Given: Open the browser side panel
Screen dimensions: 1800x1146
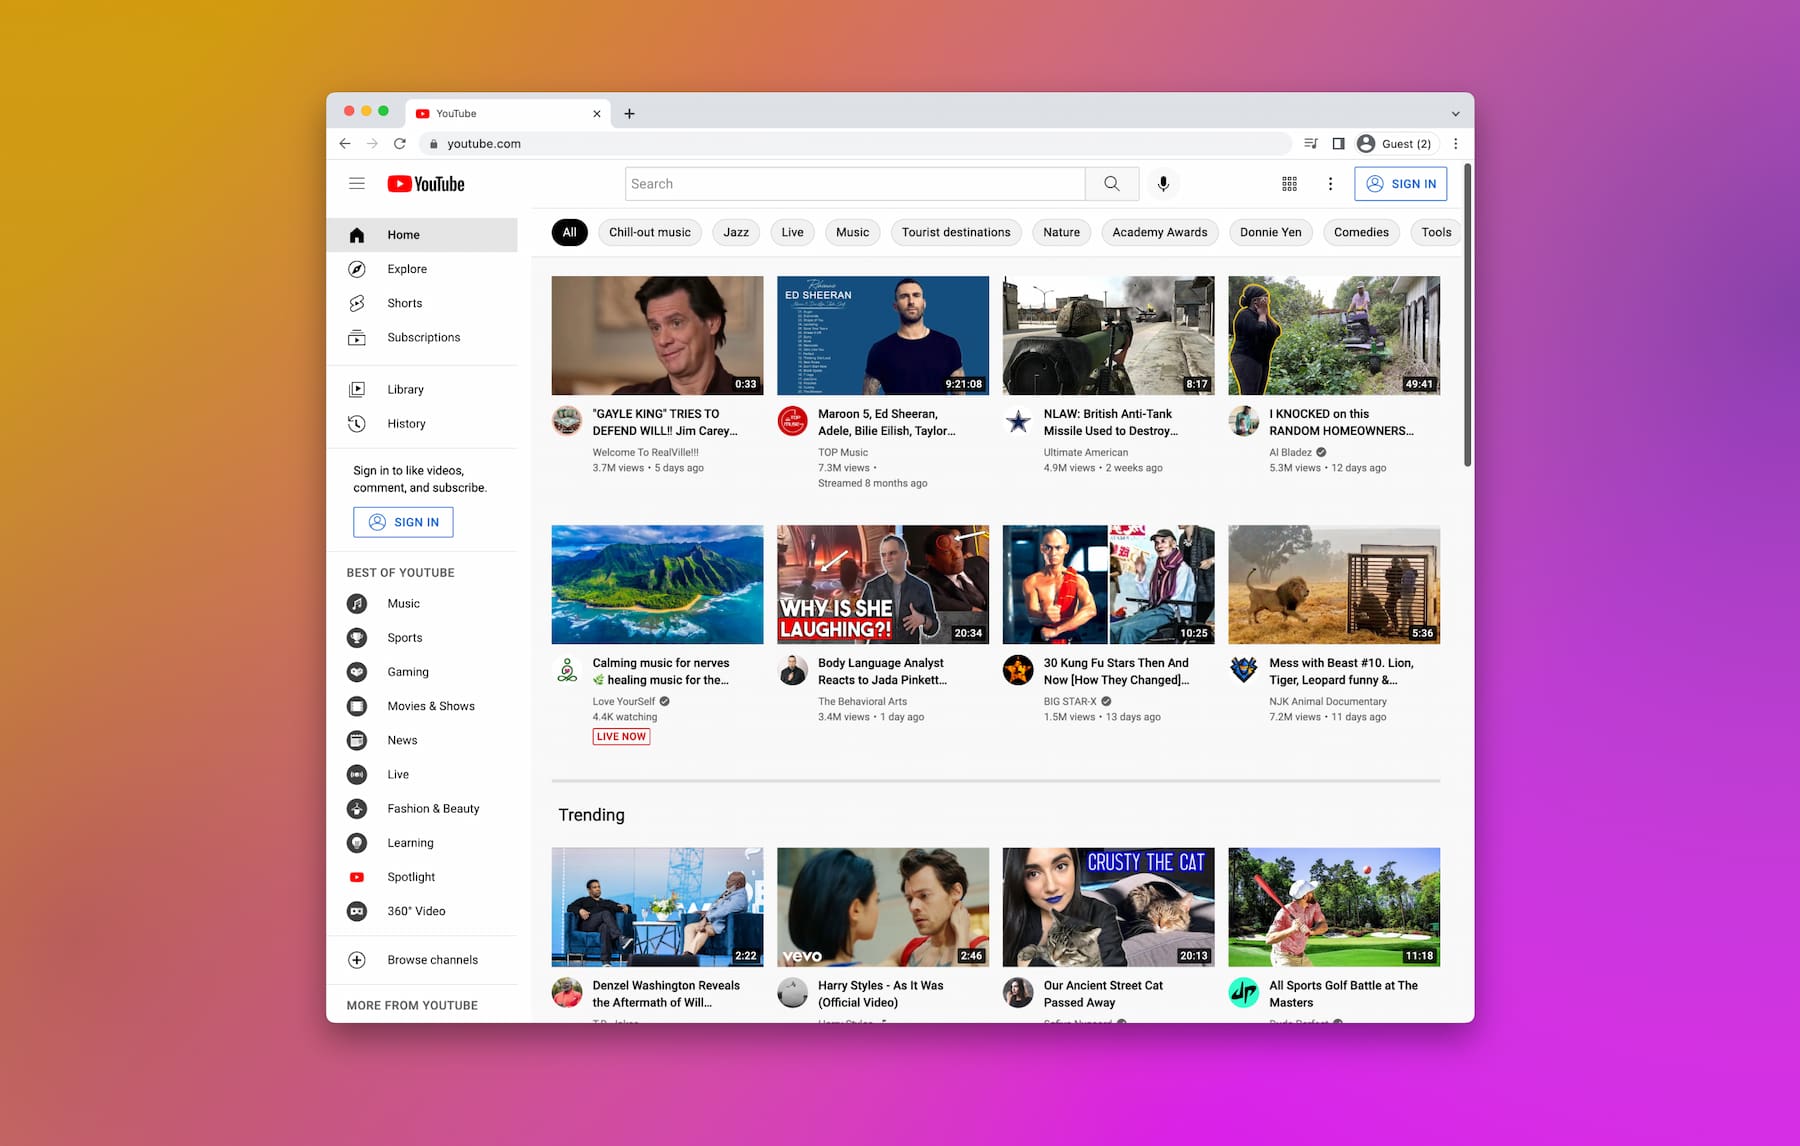Looking at the screenshot, I should click(x=1338, y=144).
